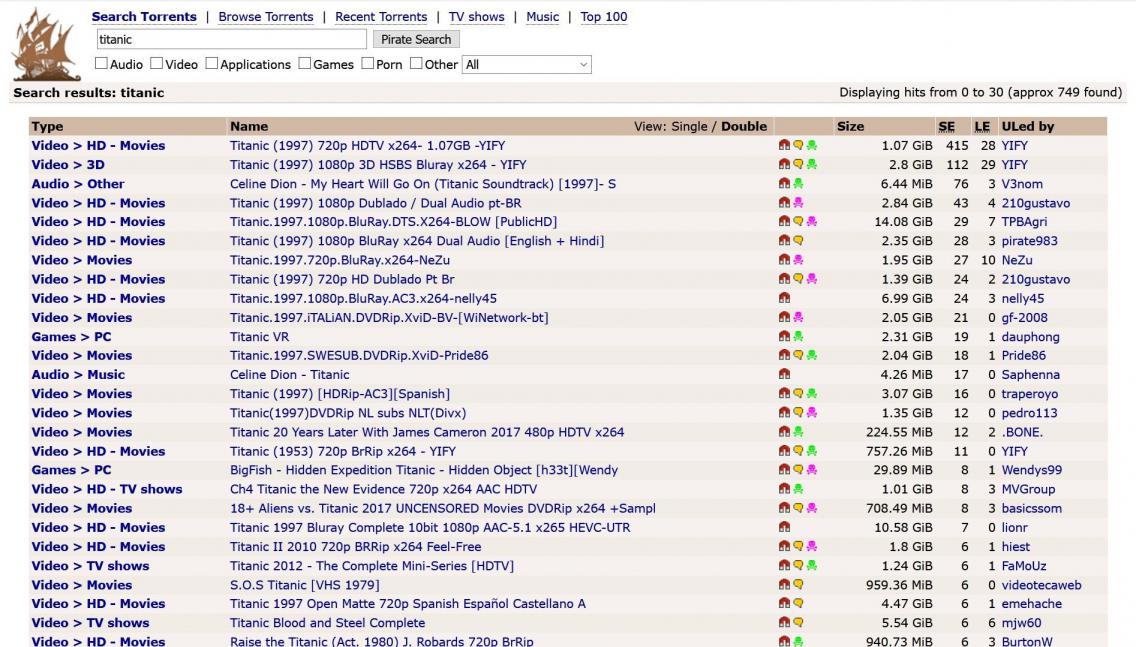1136x647 pixels.
Task: Sort by the Name column header
Action: [x=249, y=126]
